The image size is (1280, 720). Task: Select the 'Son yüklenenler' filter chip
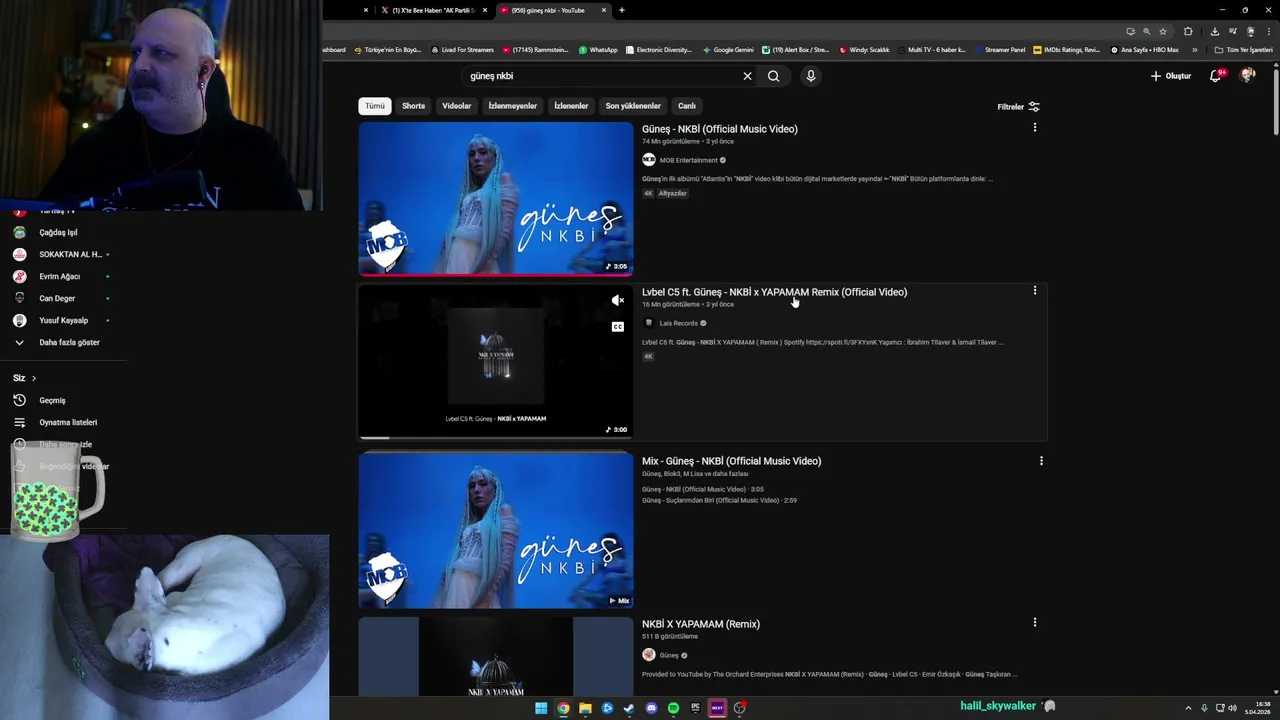click(x=633, y=106)
